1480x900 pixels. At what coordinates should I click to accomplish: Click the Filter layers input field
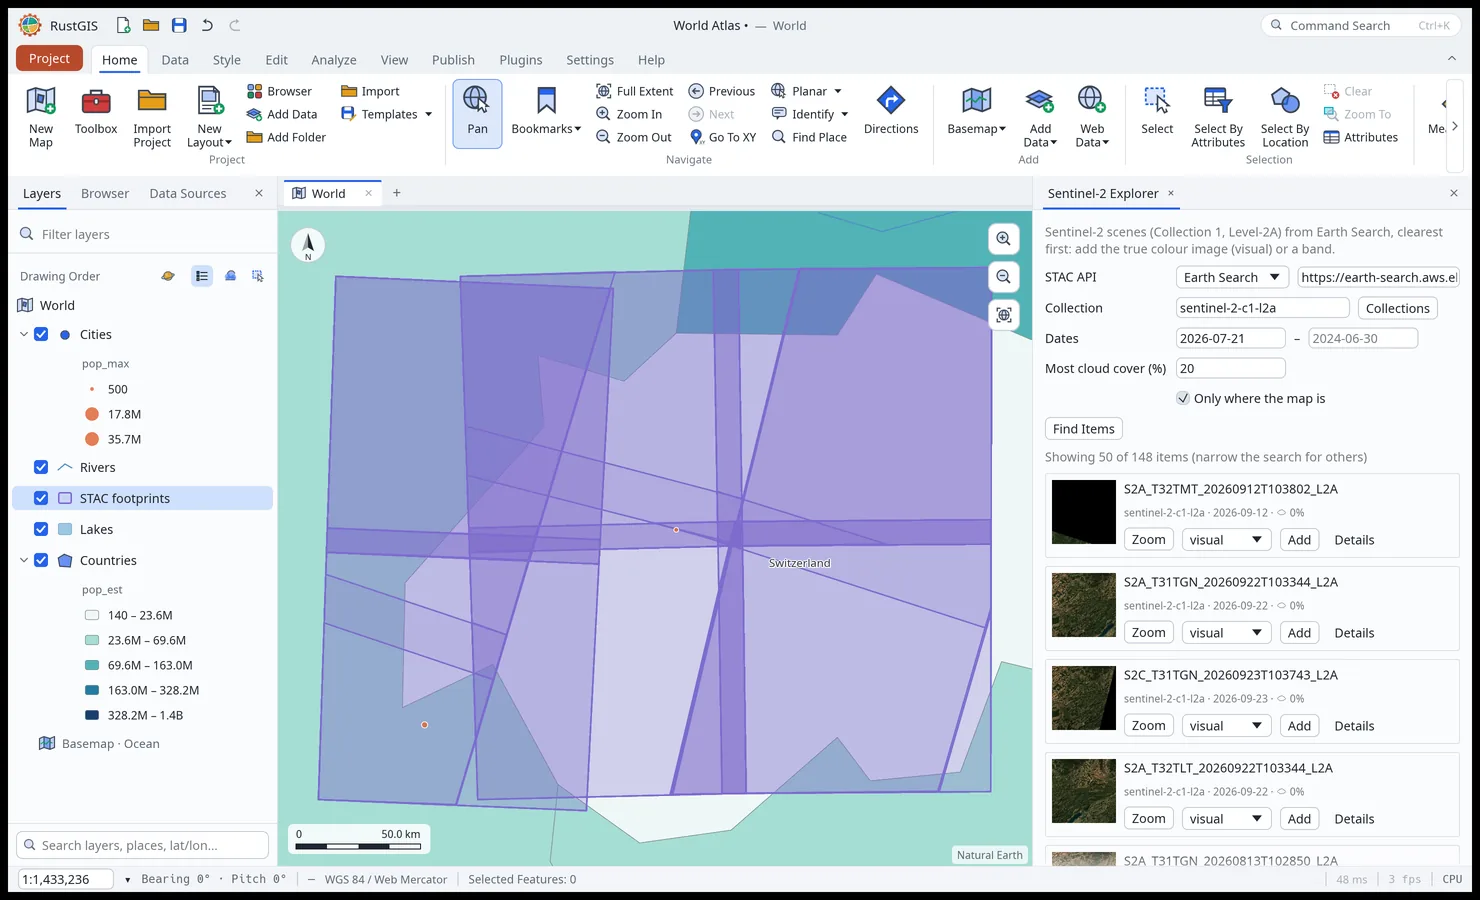click(143, 234)
